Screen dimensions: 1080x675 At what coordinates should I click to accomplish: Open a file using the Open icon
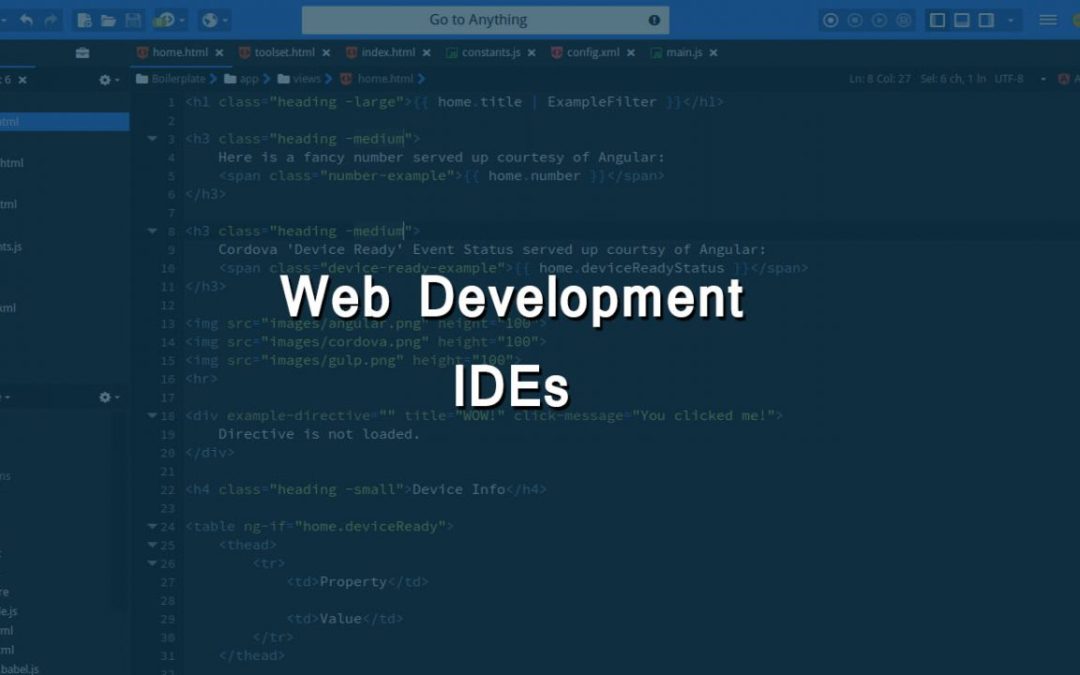point(110,19)
